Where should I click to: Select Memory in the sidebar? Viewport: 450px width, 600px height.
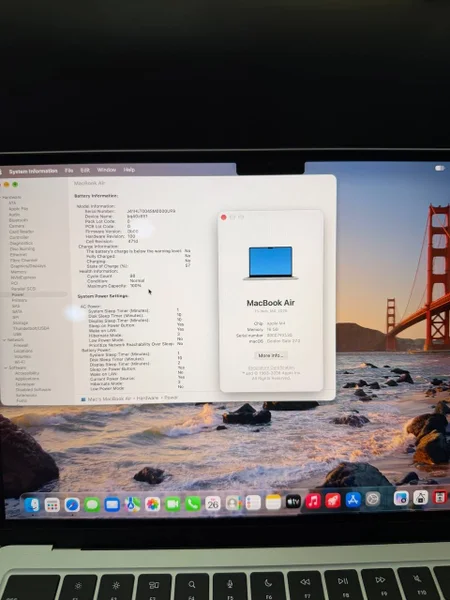pos(18,272)
